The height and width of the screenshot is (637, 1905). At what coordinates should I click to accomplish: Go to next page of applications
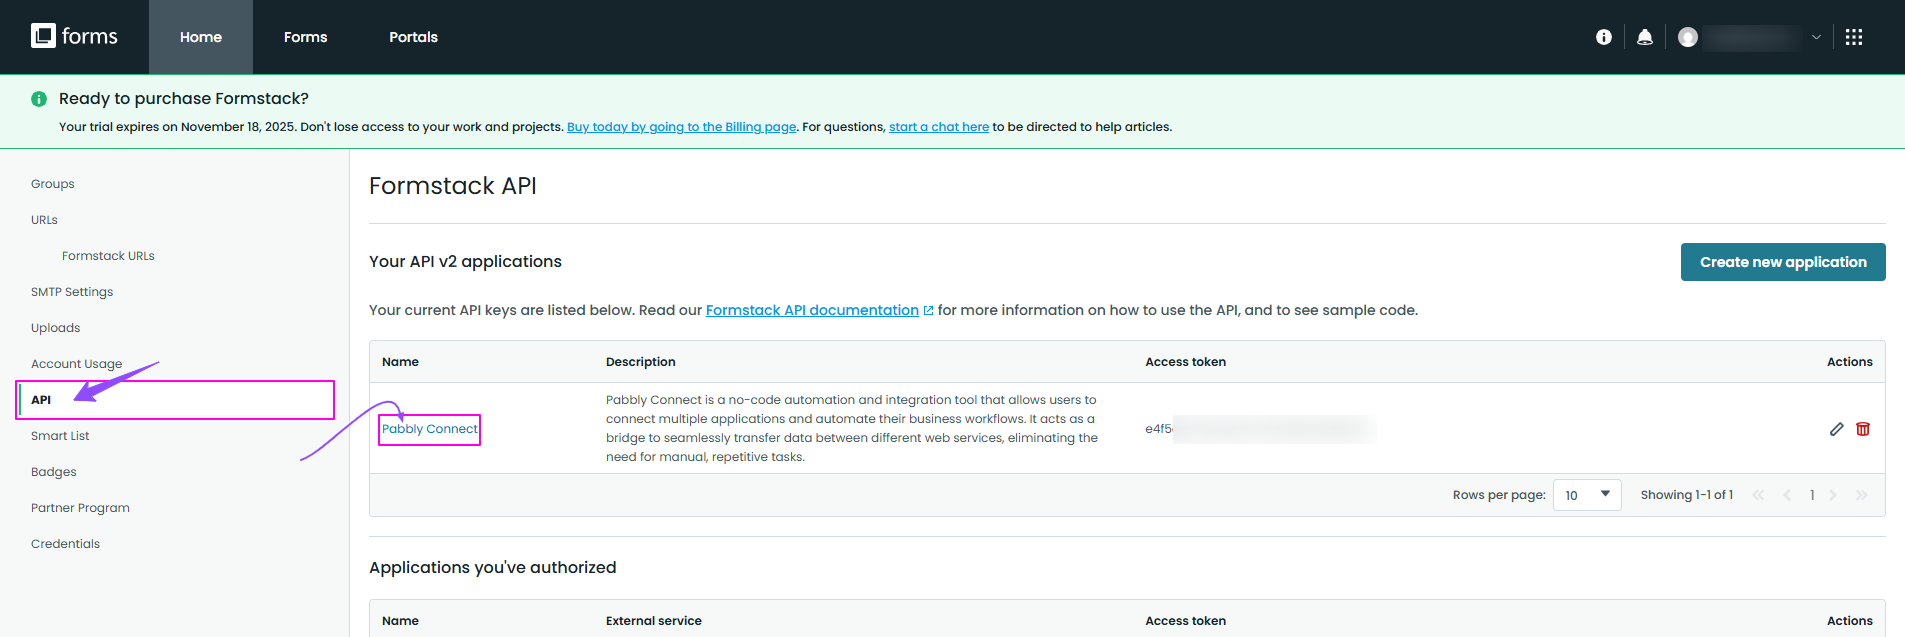pos(1833,495)
